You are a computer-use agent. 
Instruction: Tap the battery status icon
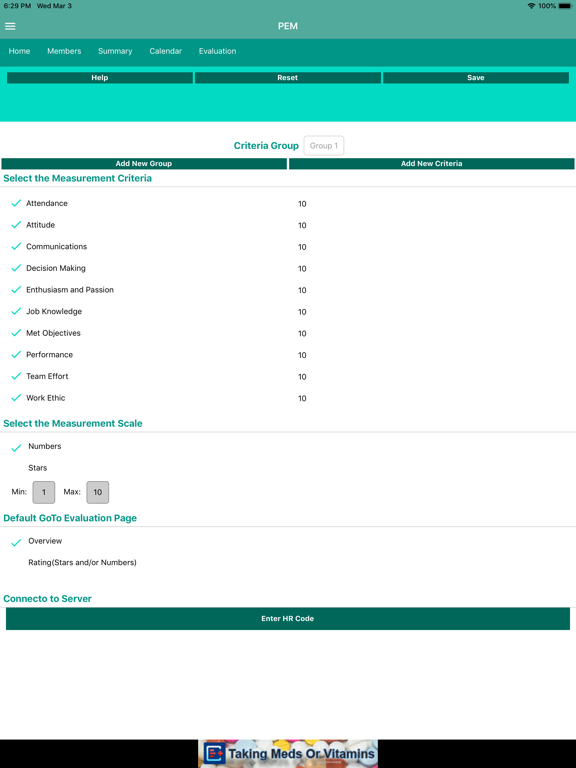pyautogui.click(x=565, y=6)
